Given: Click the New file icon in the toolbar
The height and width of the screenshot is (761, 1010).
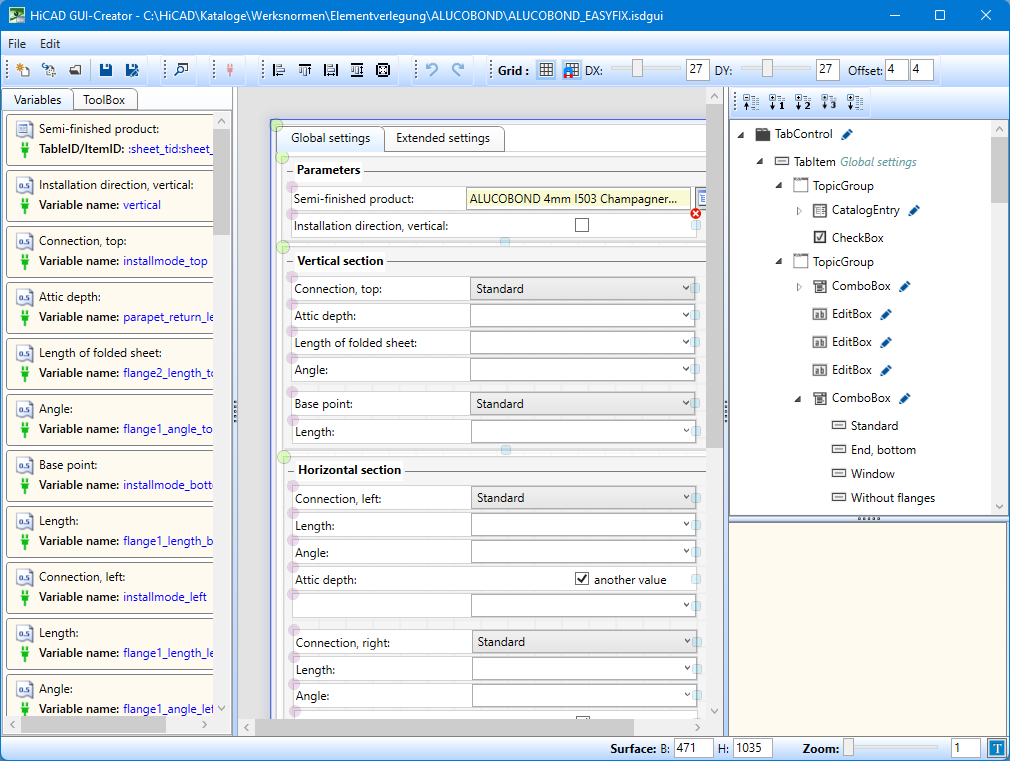Looking at the screenshot, I should click(23, 70).
